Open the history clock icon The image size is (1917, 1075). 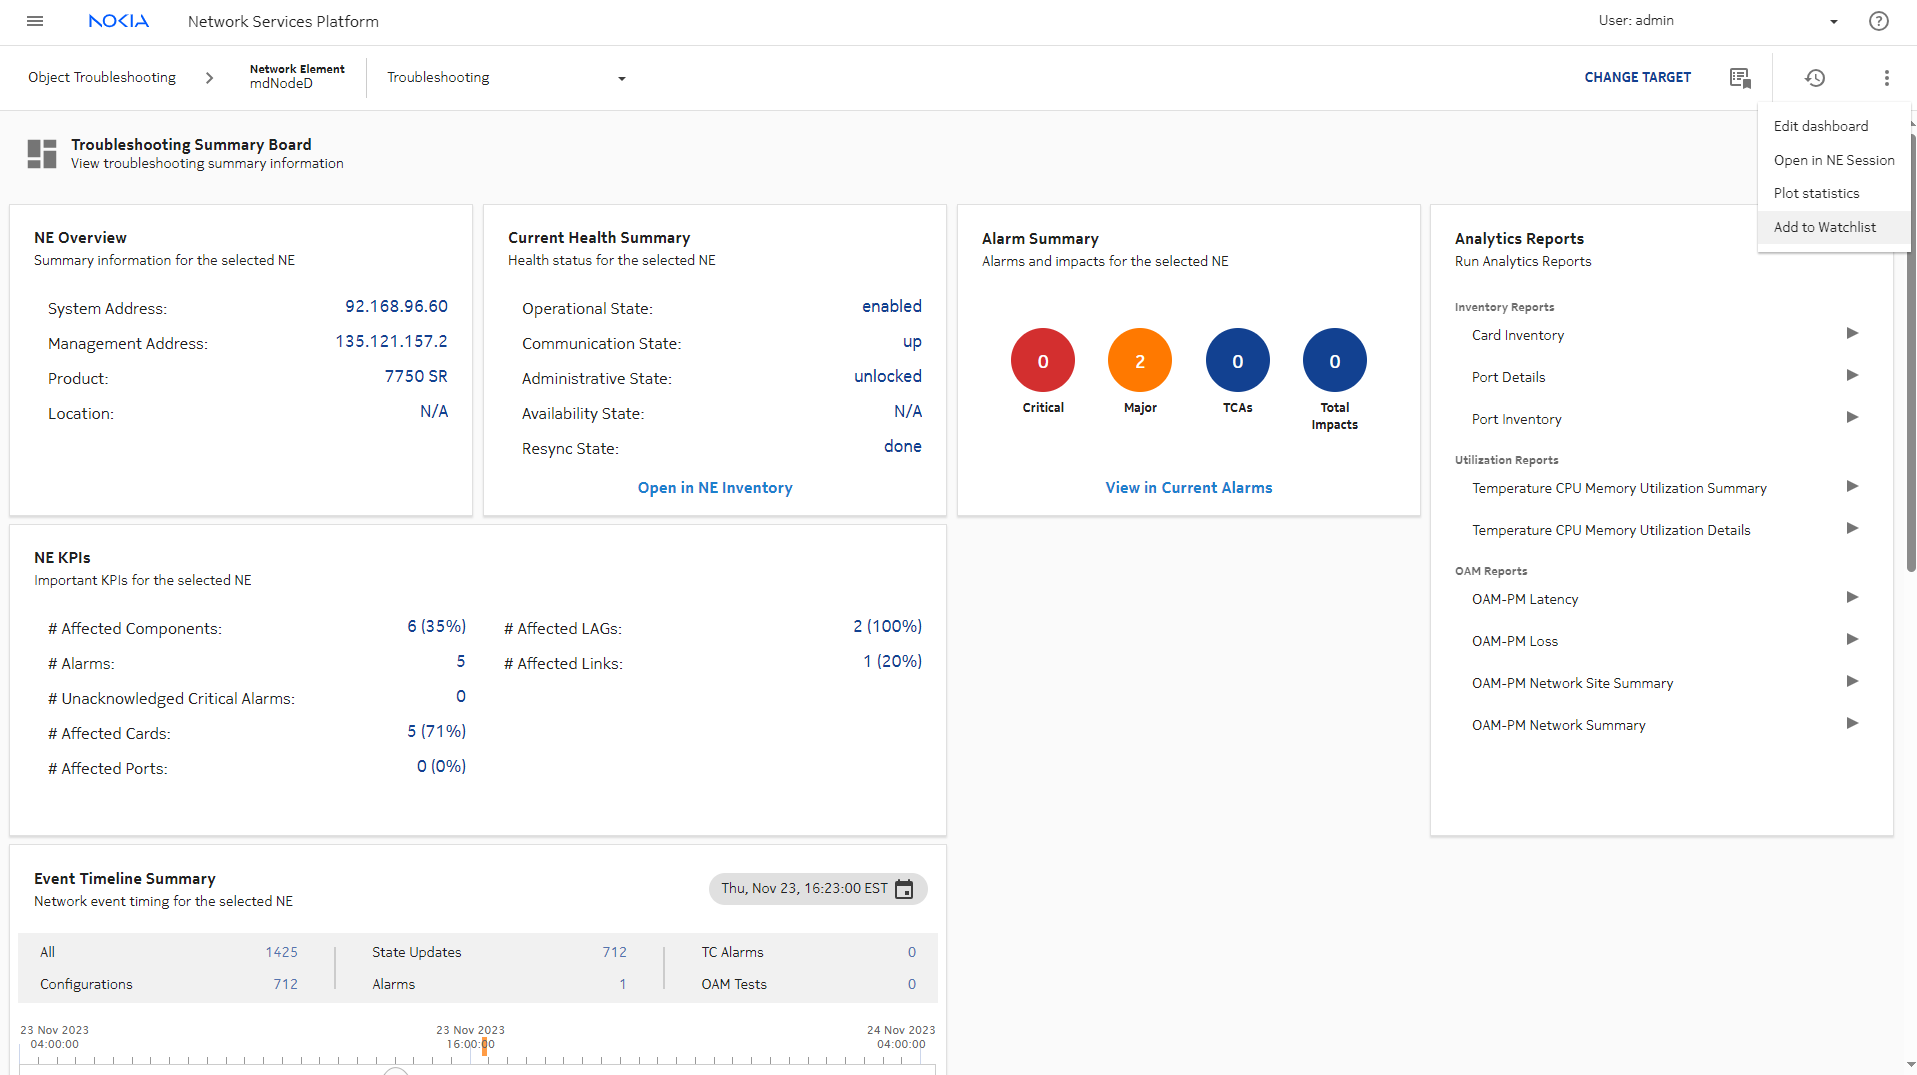tap(1814, 78)
